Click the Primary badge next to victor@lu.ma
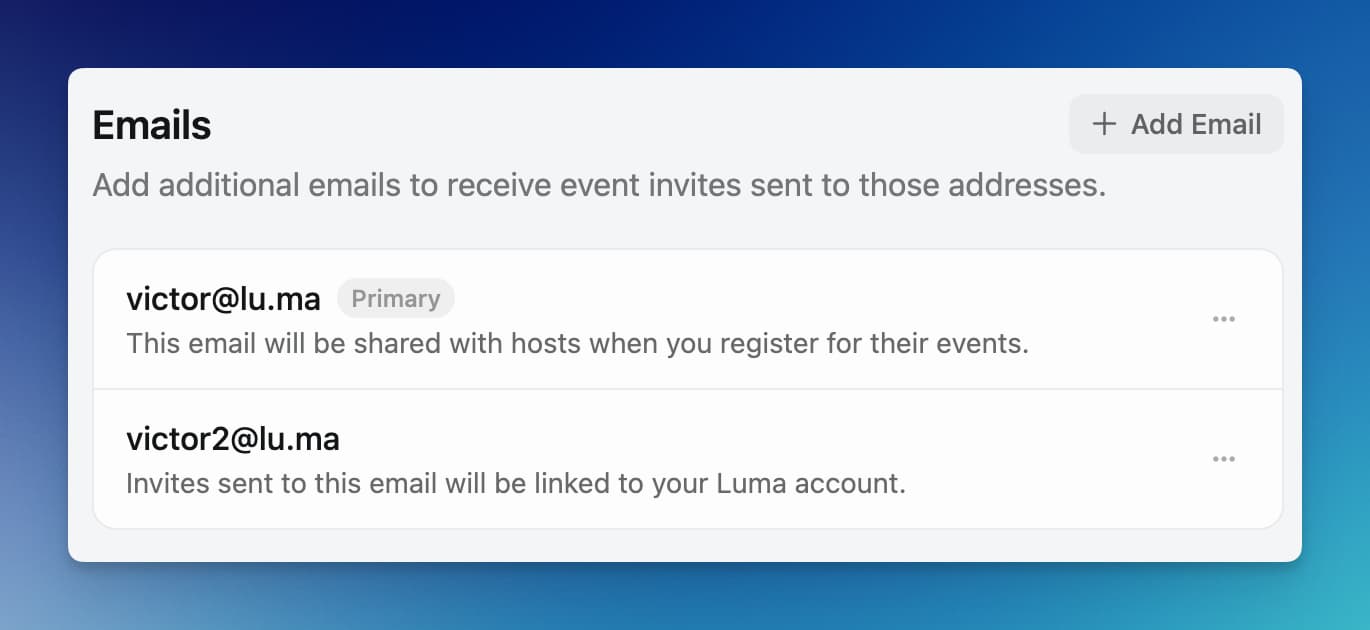1370x630 pixels. click(x=396, y=299)
